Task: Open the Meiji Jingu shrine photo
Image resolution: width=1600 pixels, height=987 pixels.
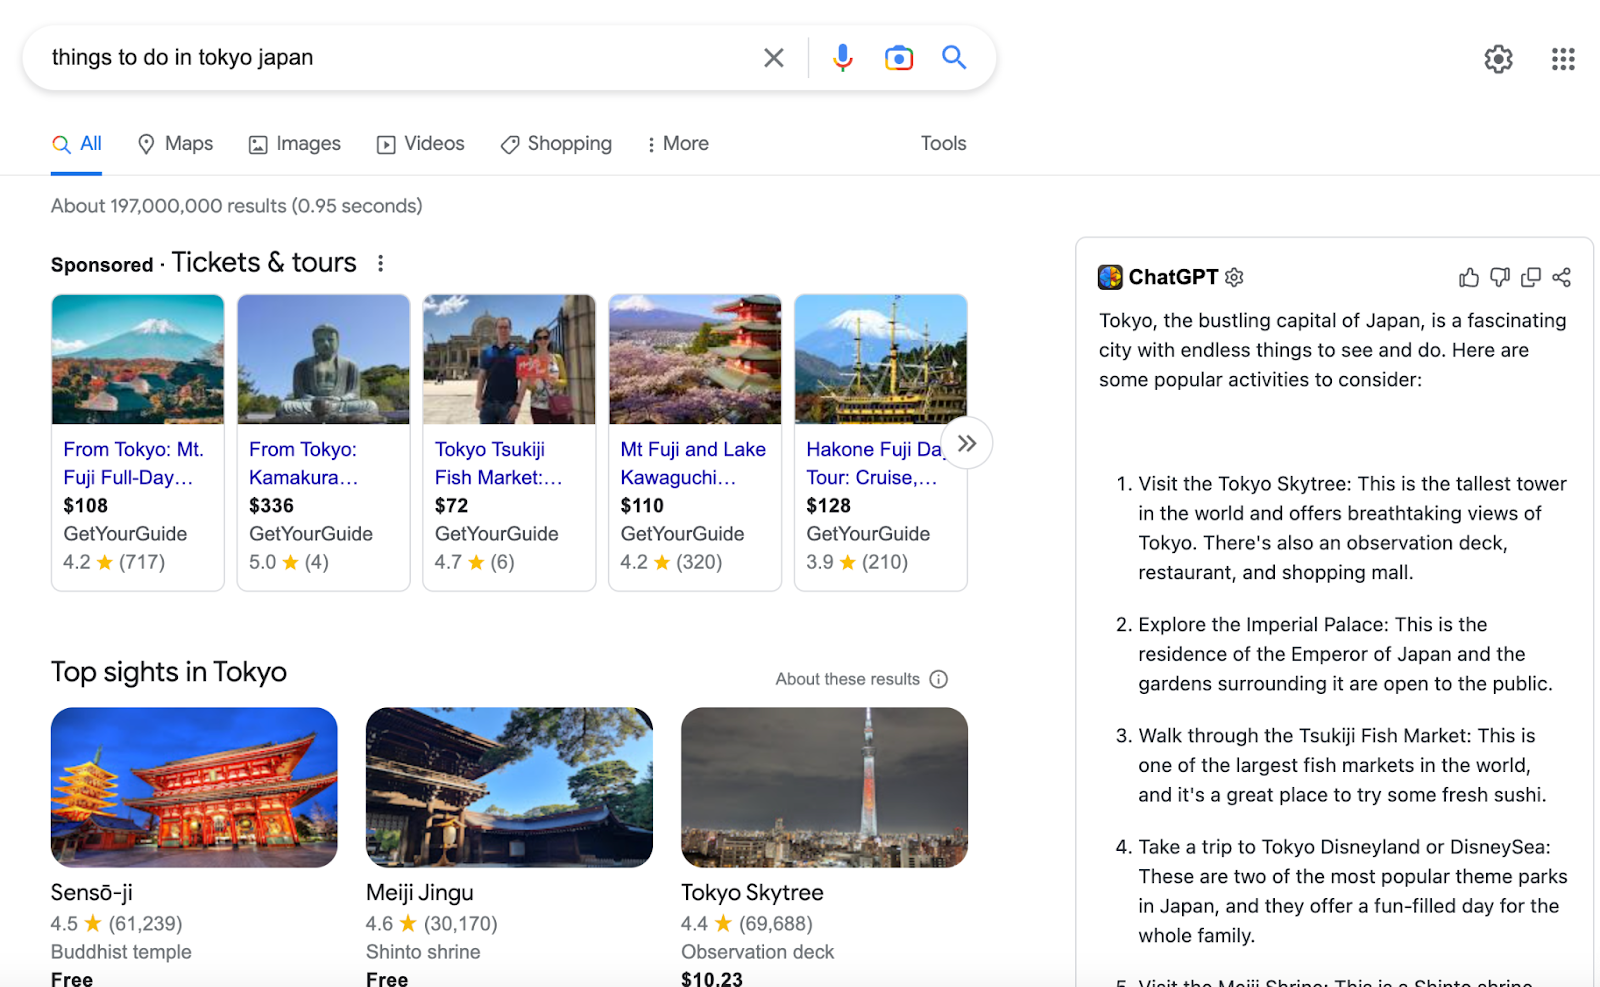Action: pos(509,787)
